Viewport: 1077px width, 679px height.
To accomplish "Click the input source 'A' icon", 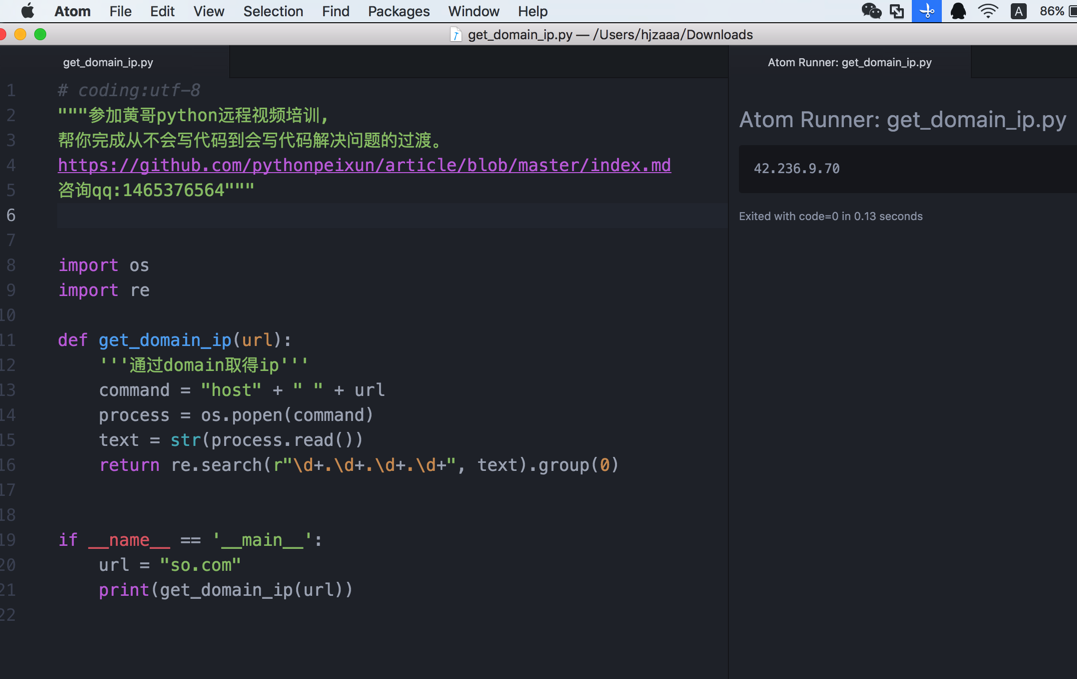I will [x=1019, y=11].
